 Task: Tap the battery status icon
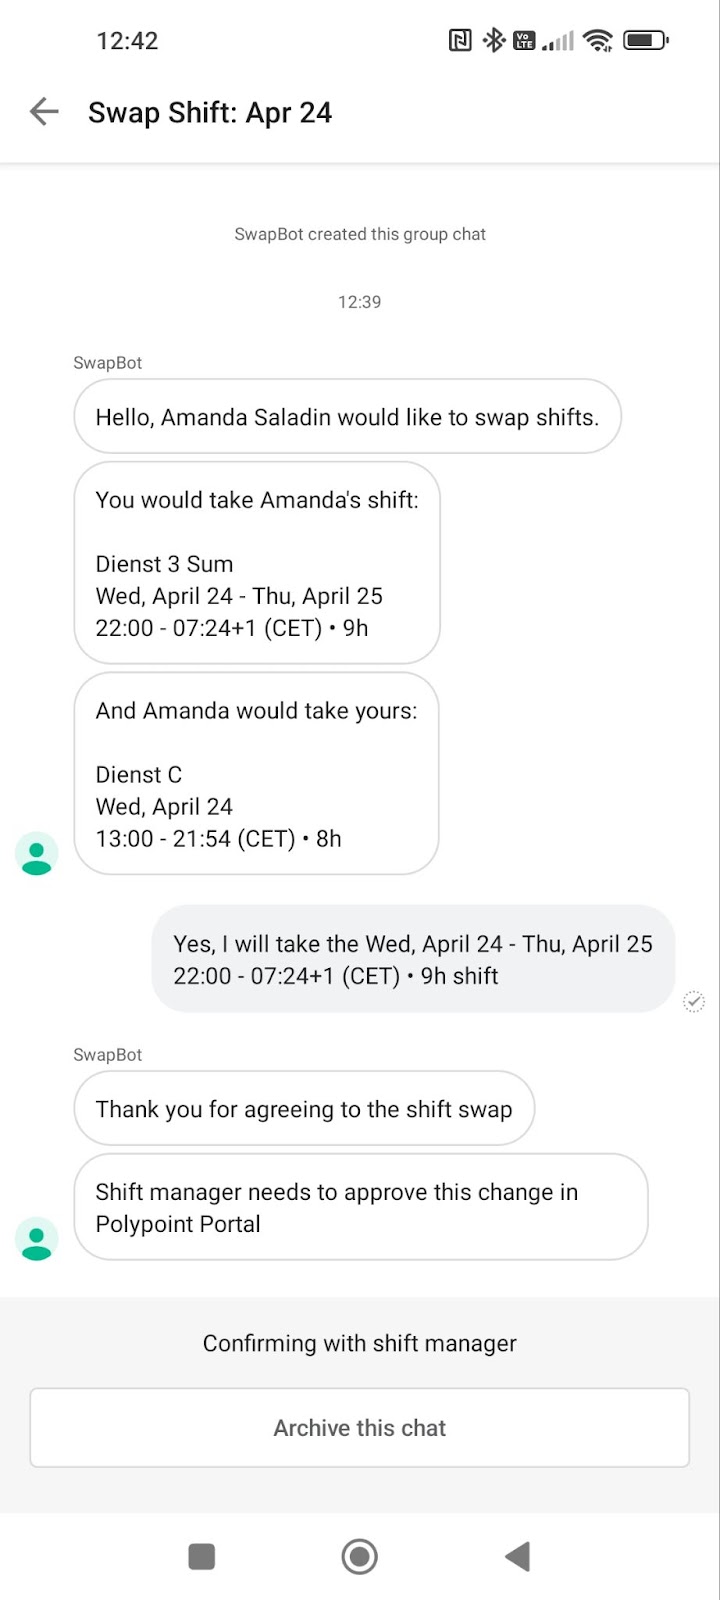point(645,41)
